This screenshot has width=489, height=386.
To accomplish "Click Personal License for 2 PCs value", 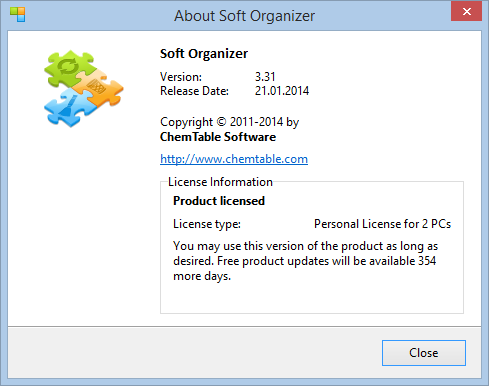I will pyautogui.click(x=382, y=224).
